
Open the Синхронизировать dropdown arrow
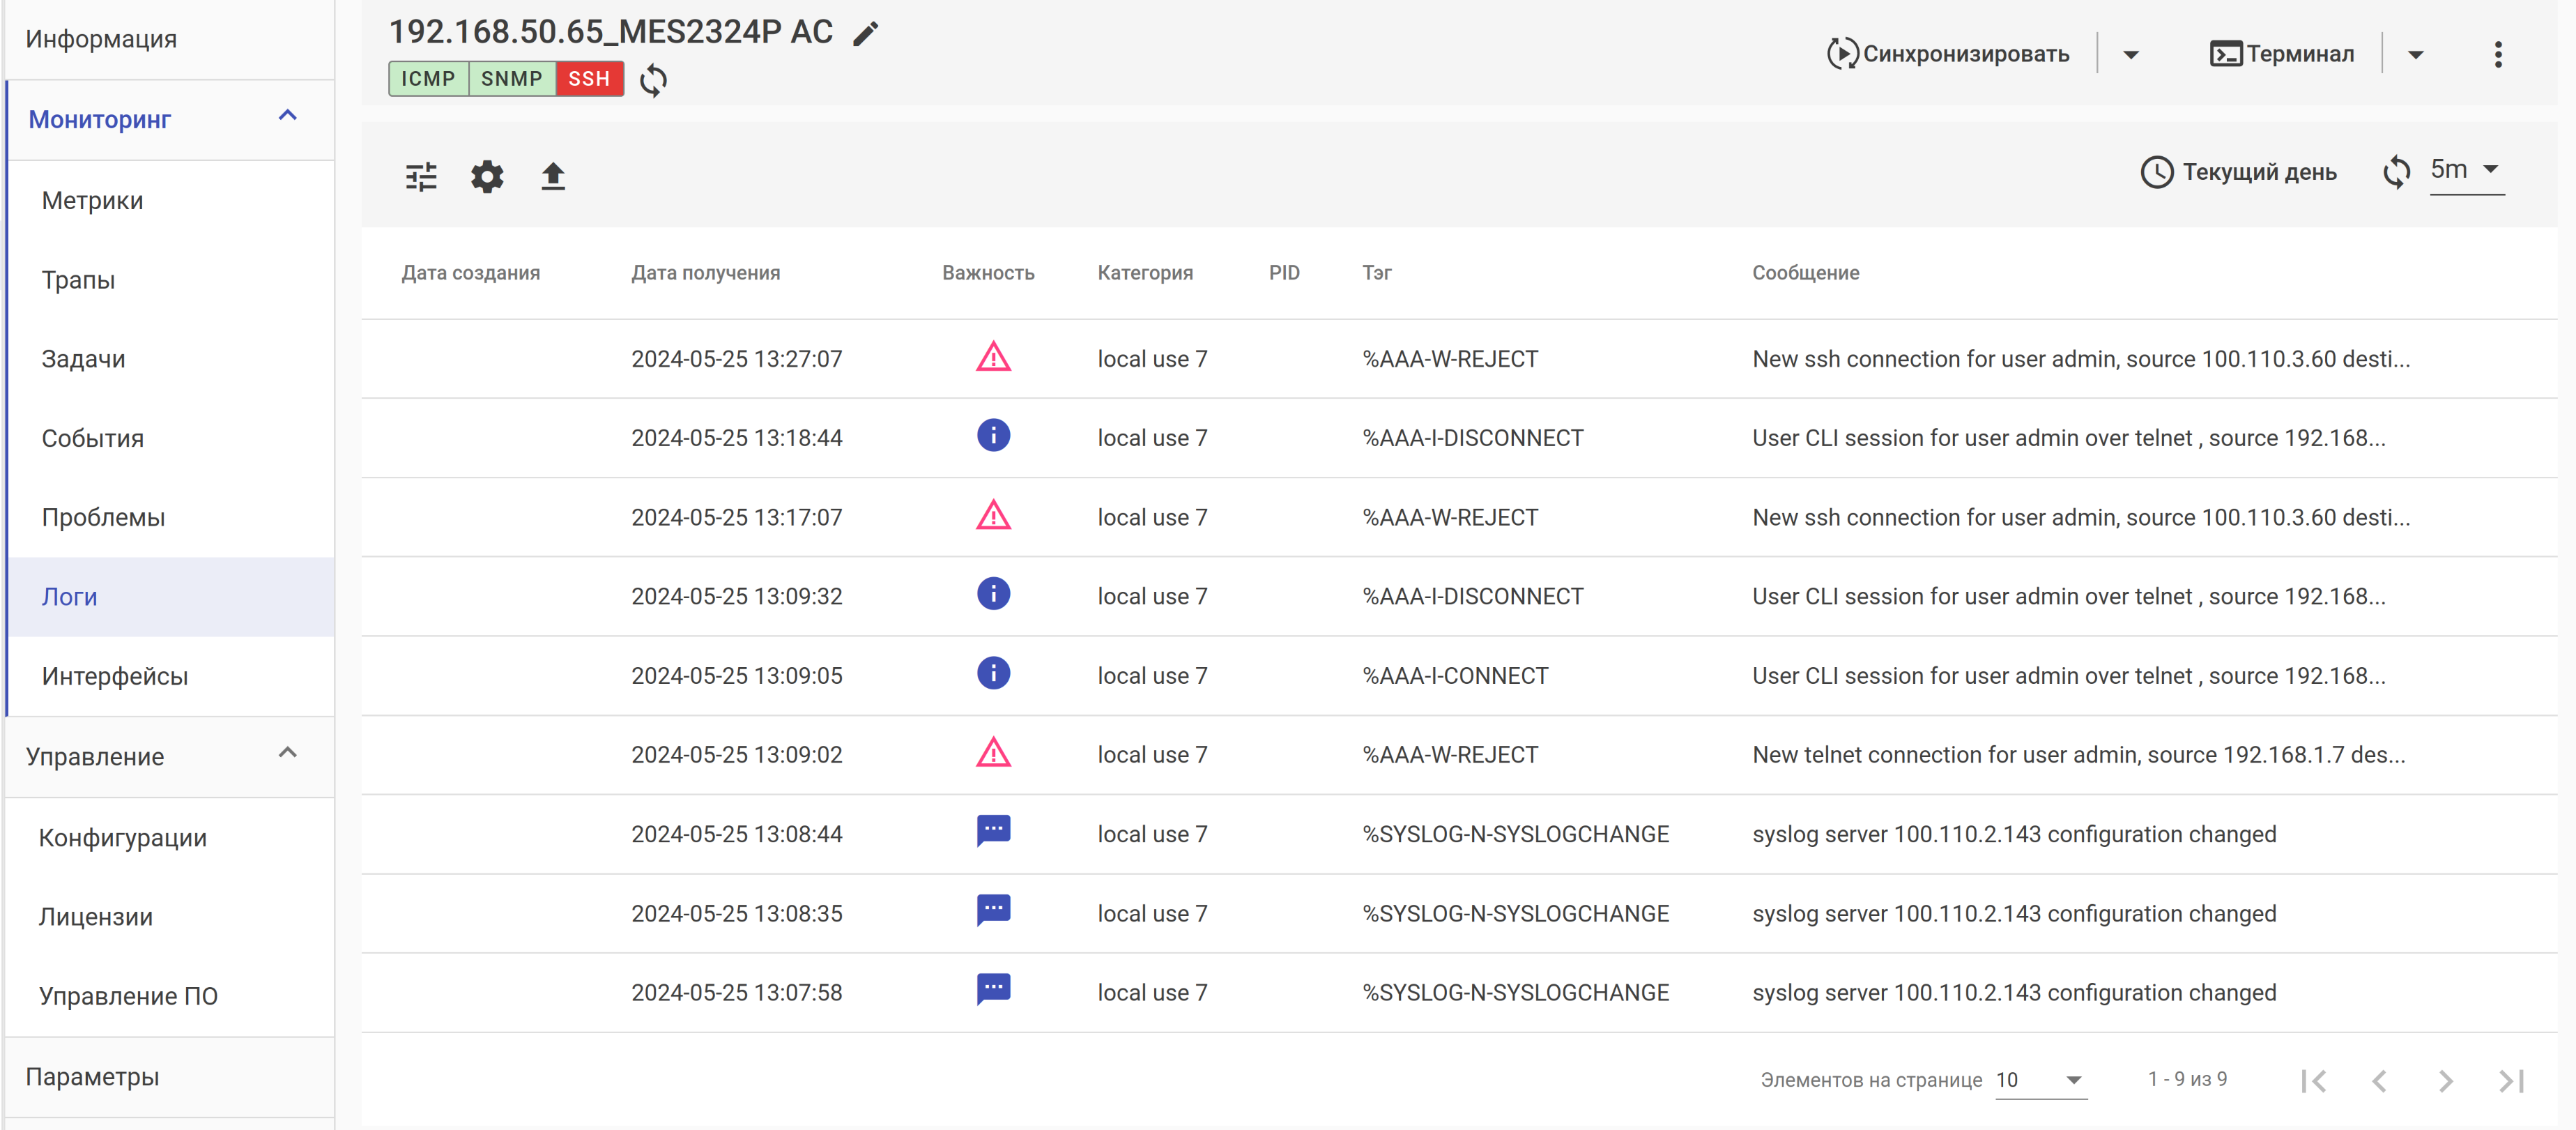coord(2130,55)
